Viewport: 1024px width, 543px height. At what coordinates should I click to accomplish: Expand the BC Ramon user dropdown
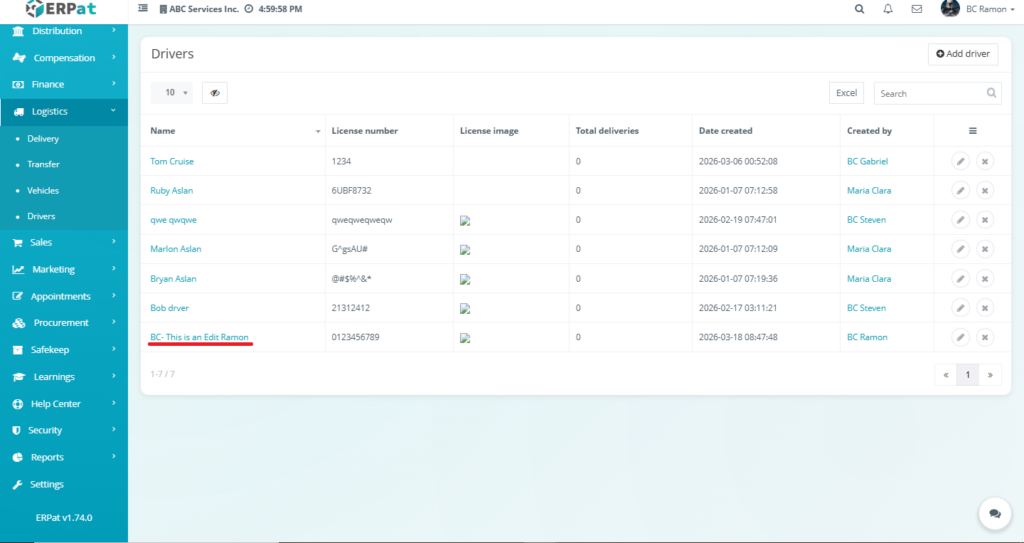pos(977,9)
